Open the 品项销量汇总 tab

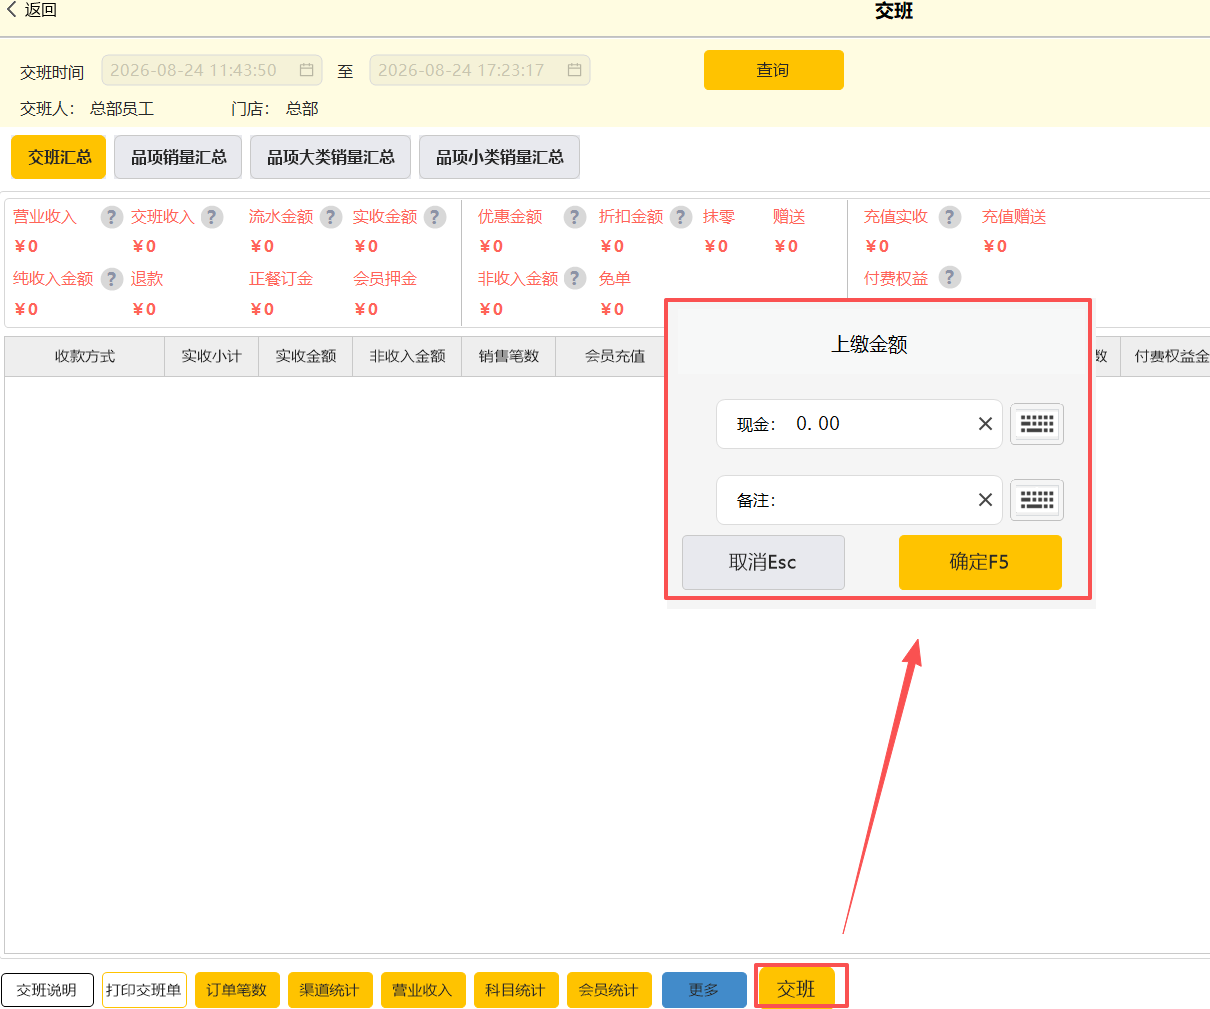pyautogui.click(x=178, y=157)
